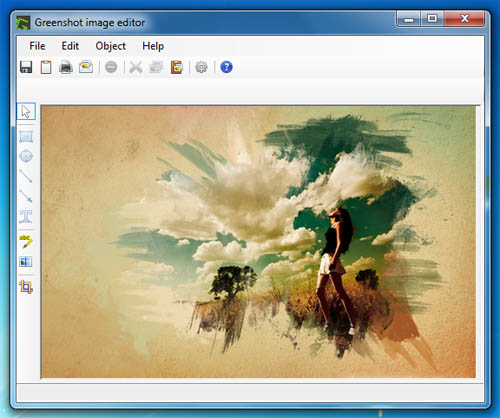The height and width of the screenshot is (418, 500).
Task: Click the E-mail image icon
Action: [86, 67]
